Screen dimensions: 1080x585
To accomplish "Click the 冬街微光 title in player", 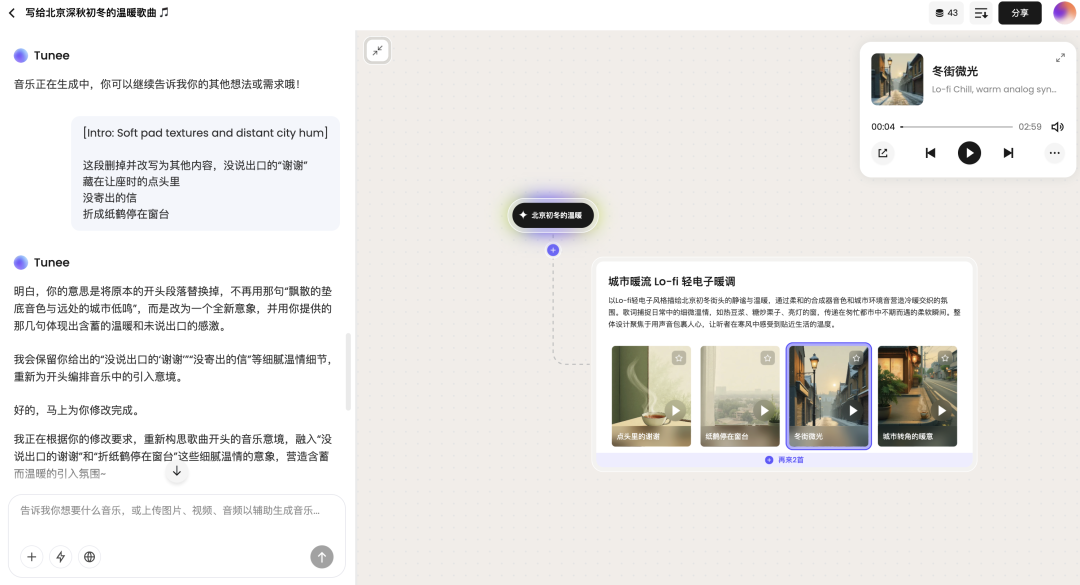I will (955, 71).
